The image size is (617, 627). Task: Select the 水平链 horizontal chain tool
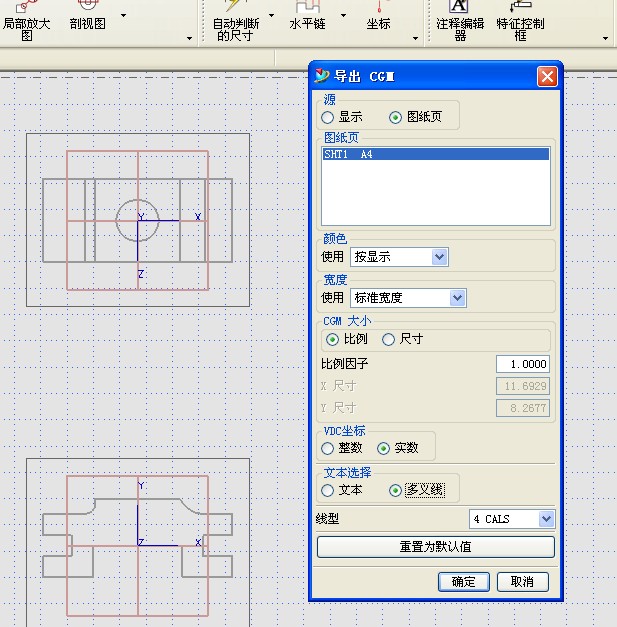point(307,17)
